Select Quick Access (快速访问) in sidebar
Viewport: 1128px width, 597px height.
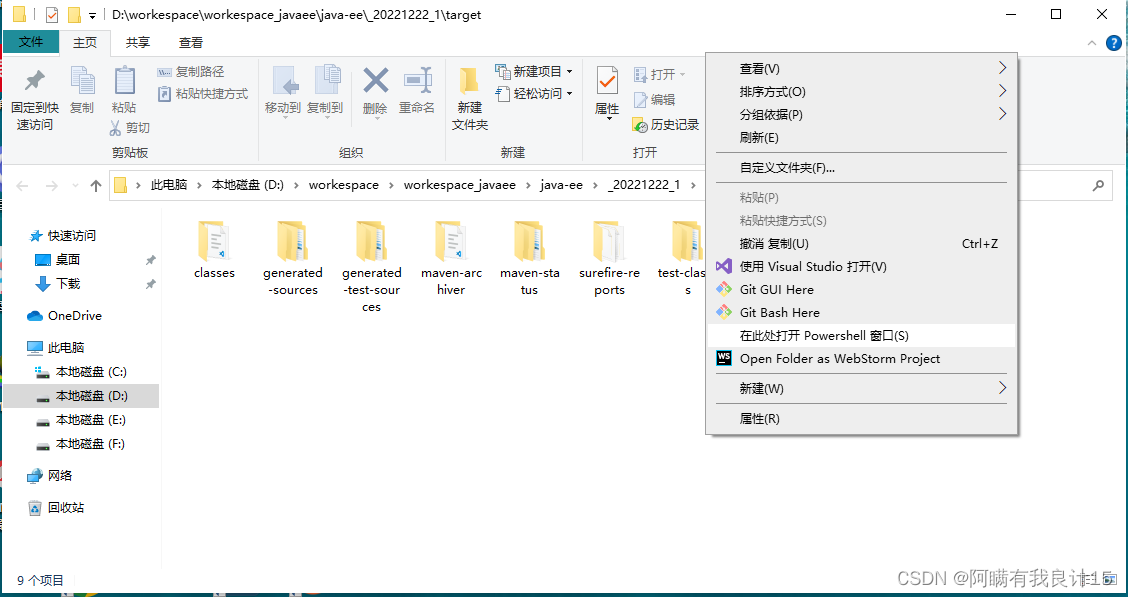coord(71,236)
